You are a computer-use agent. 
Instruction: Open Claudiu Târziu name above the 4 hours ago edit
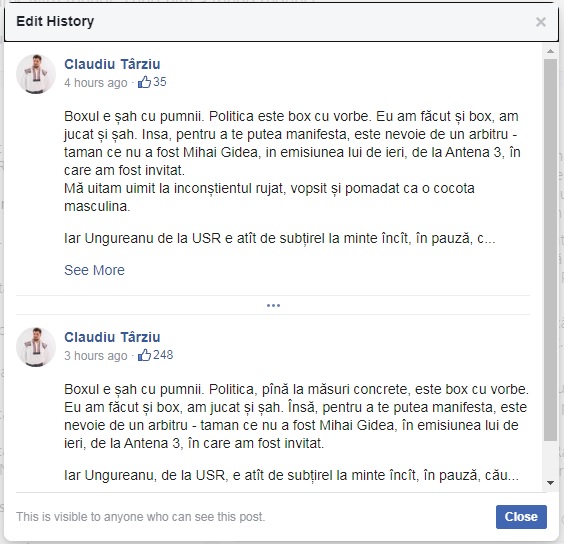(112, 64)
